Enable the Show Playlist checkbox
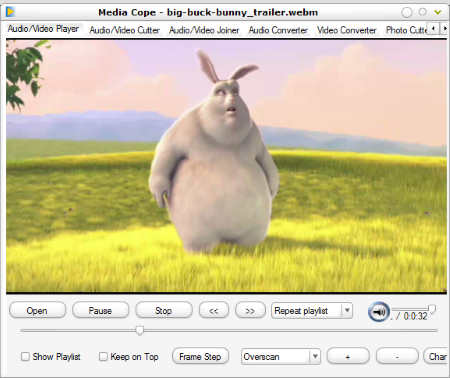The height and width of the screenshot is (378, 450). pos(25,356)
